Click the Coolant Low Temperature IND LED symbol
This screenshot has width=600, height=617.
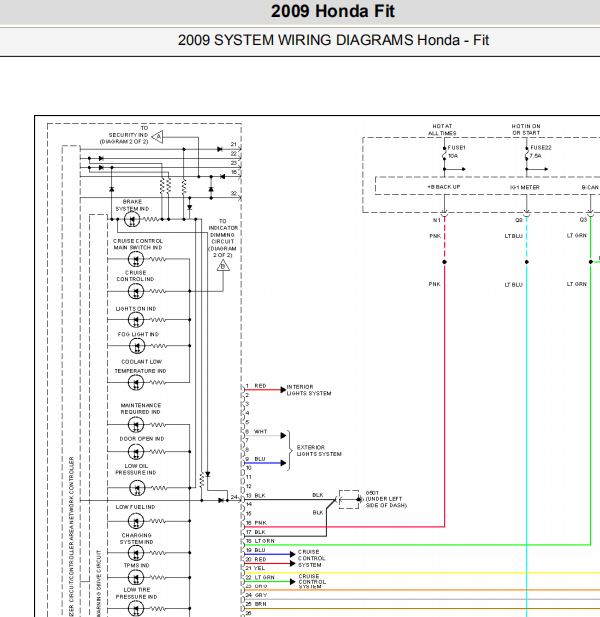pyautogui.click(x=136, y=382)
